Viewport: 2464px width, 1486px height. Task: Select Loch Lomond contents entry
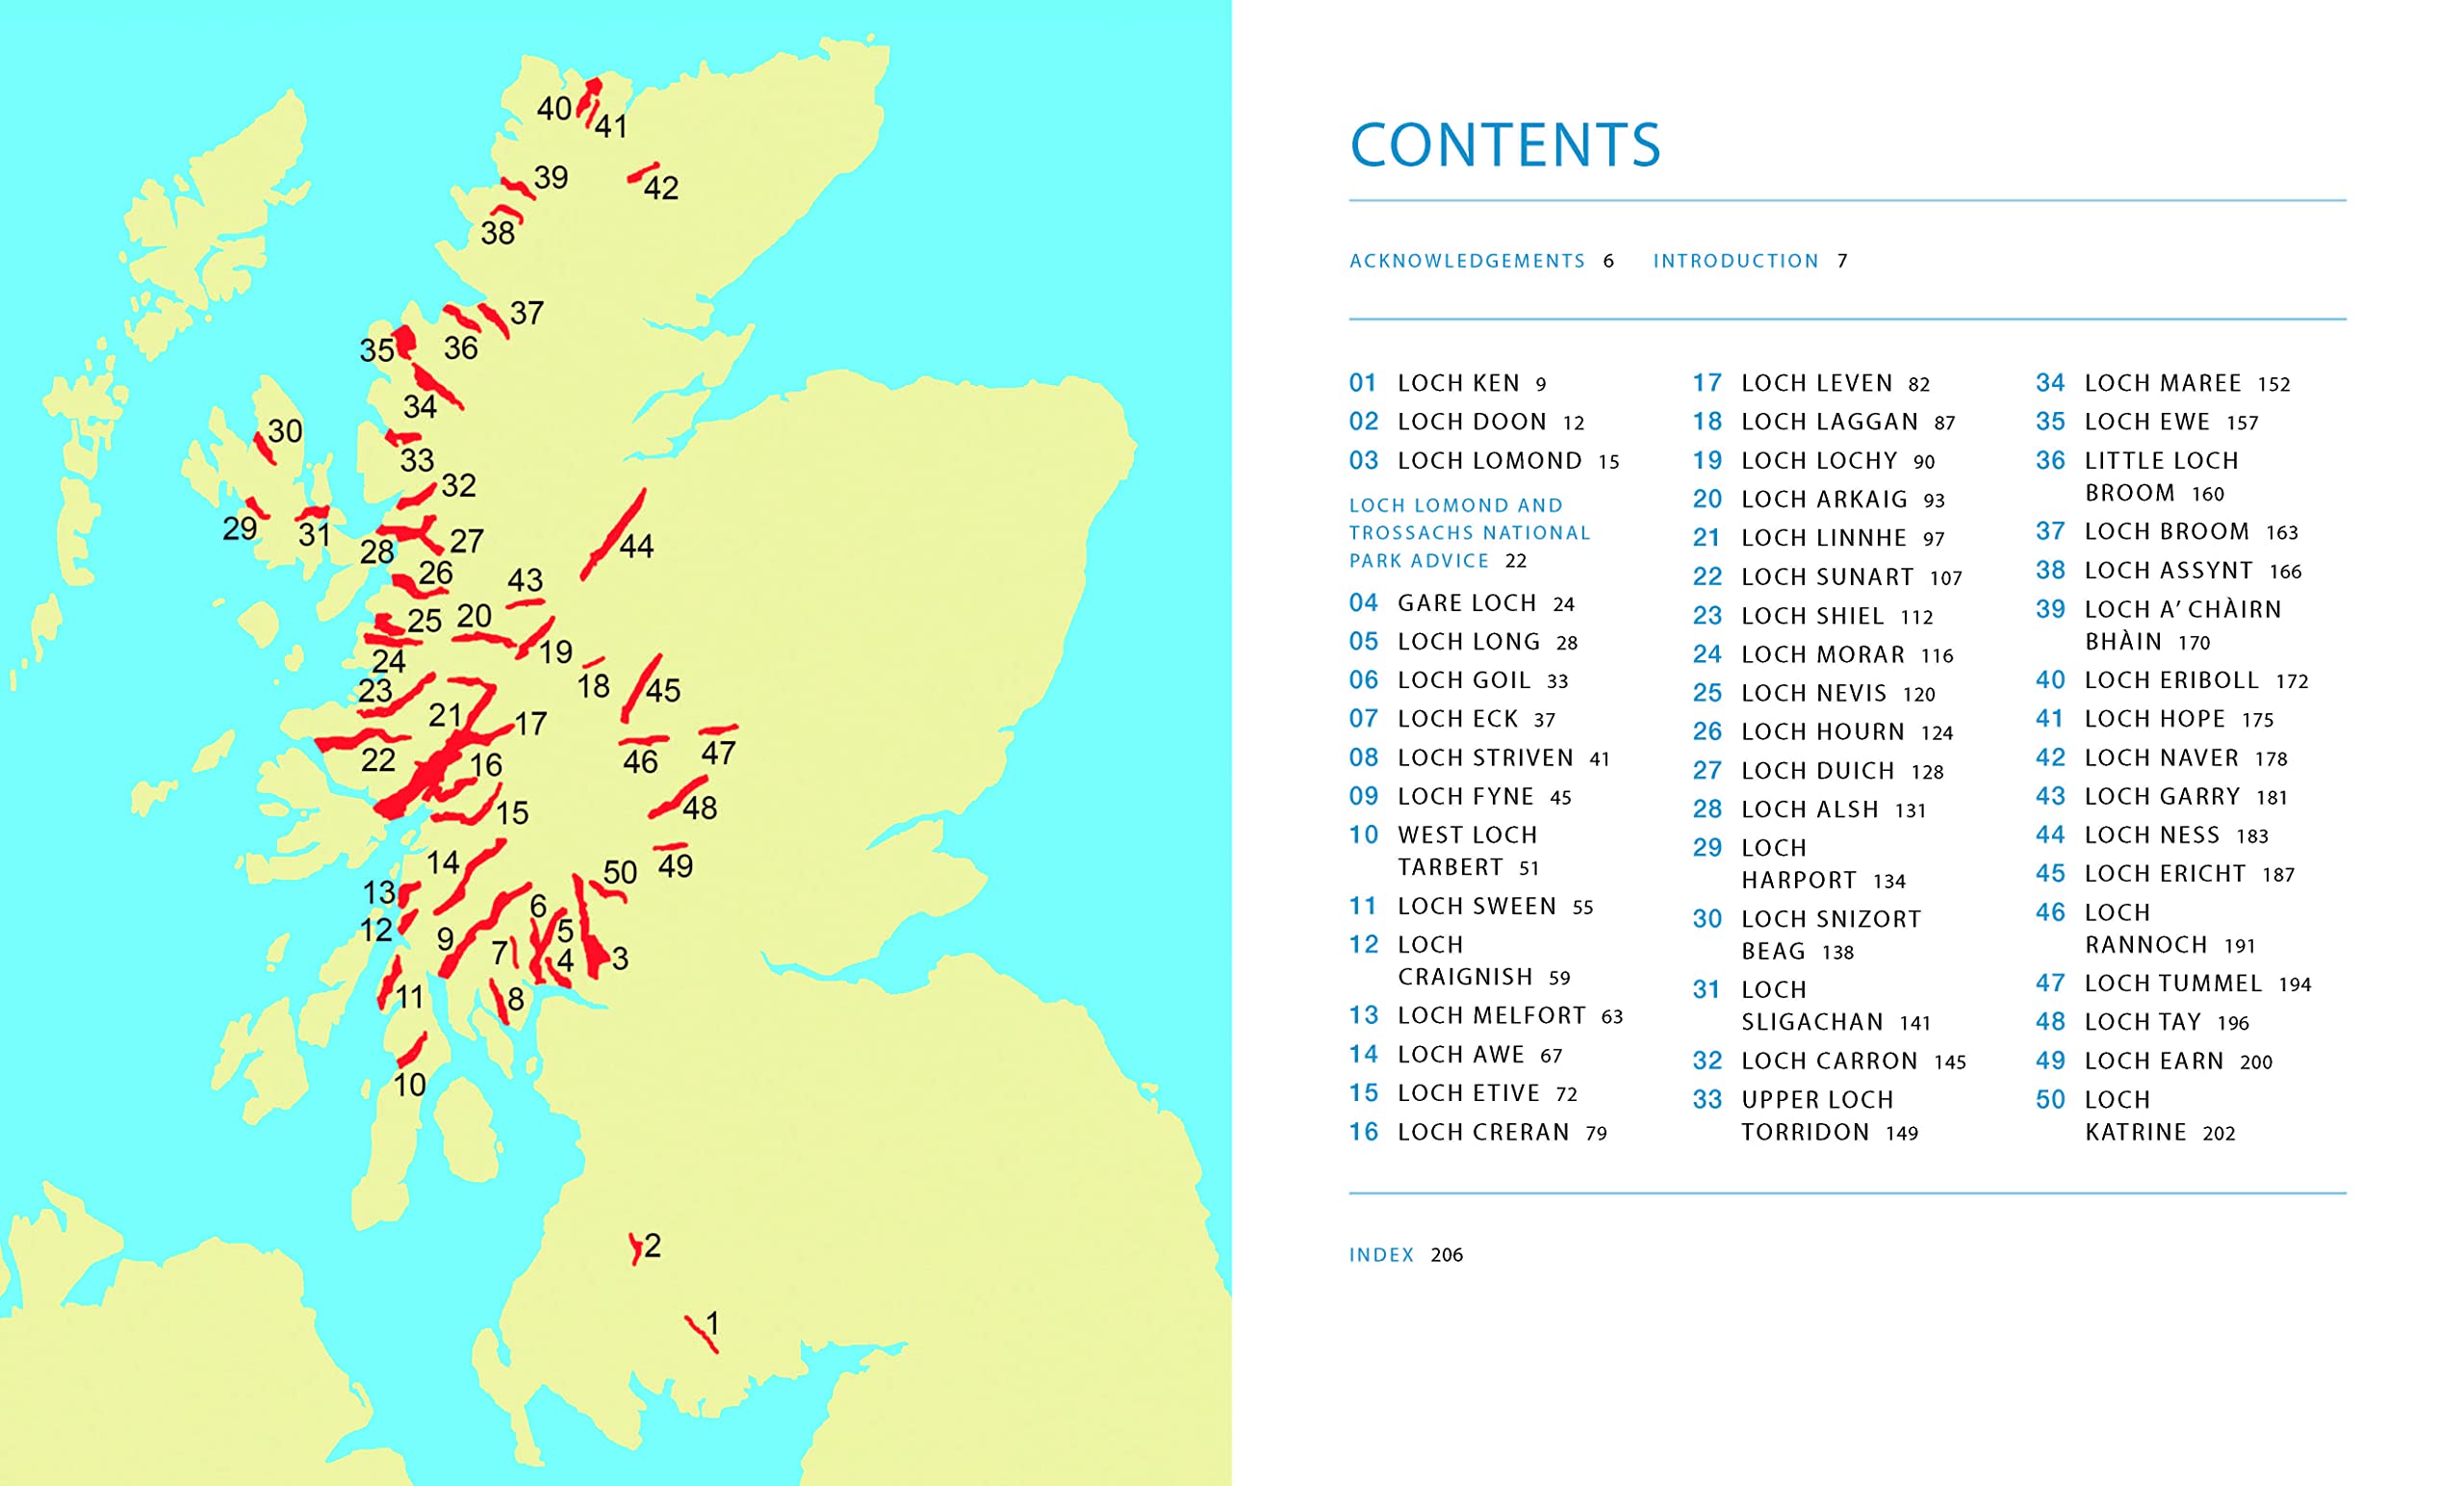coord(1489,461)
